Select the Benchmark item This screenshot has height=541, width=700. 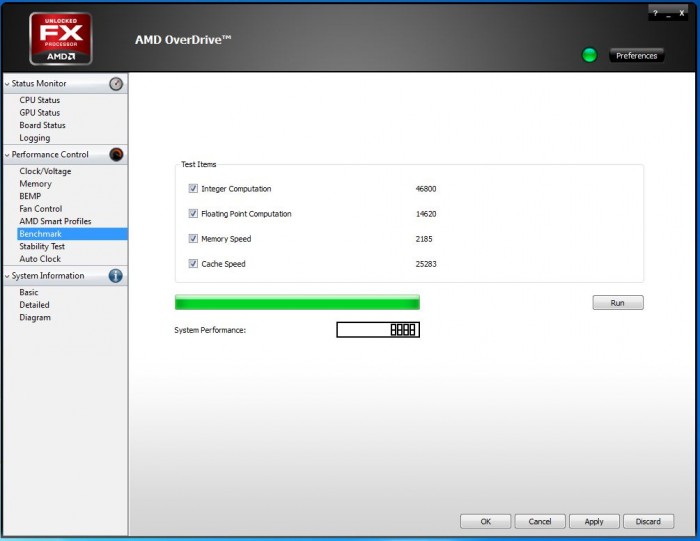pos(72,234)
